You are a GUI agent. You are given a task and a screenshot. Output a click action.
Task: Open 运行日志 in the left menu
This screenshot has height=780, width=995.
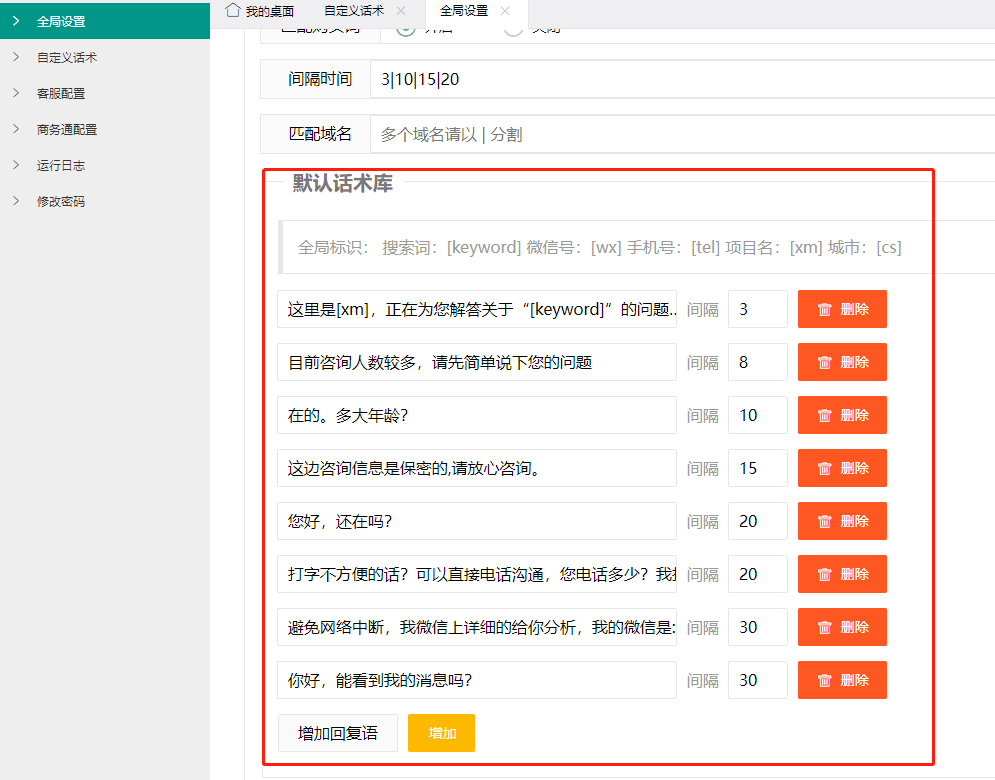click(61, 166)
